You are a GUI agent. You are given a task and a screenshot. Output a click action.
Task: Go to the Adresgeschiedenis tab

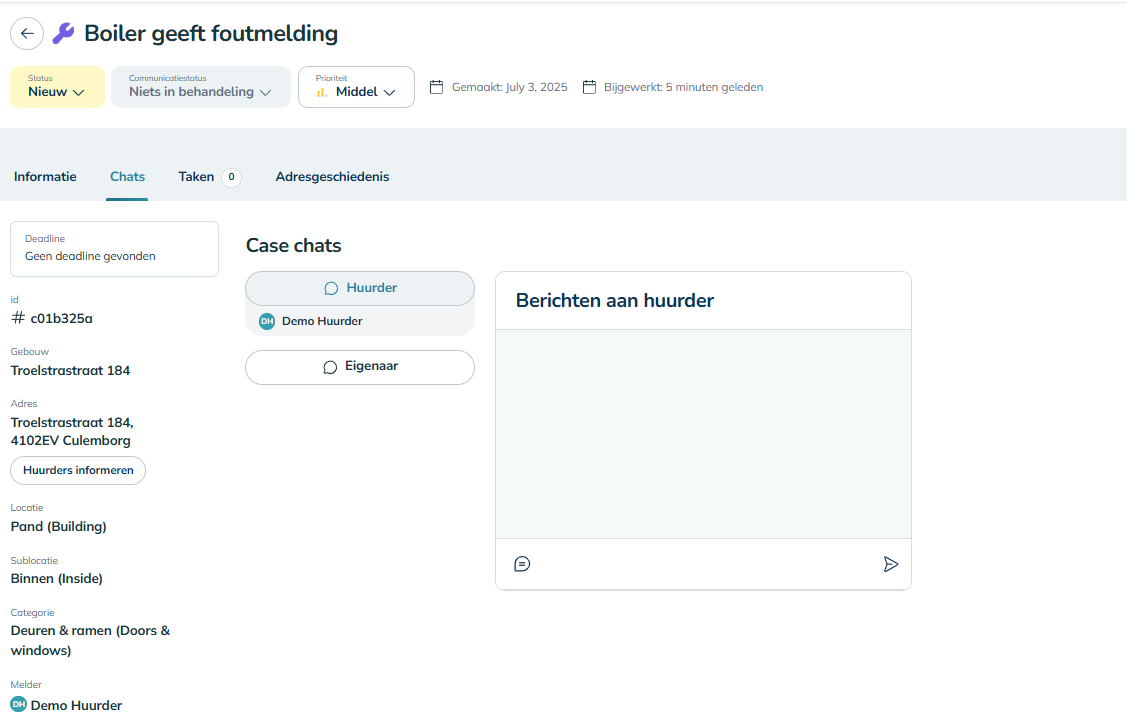(x=332, y=177)
